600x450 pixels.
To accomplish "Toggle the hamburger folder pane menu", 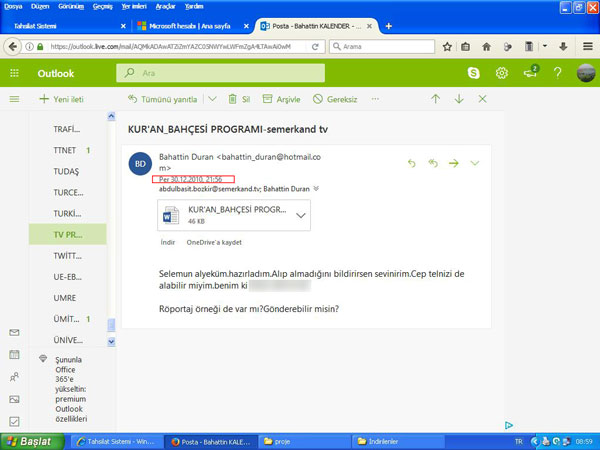I will [x=14, y=99].
